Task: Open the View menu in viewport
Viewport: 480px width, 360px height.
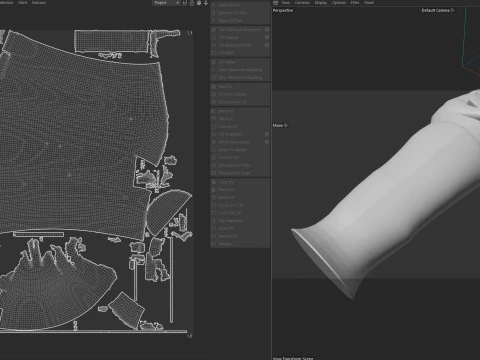Action: pyautogui.click(x=286, y=3)
